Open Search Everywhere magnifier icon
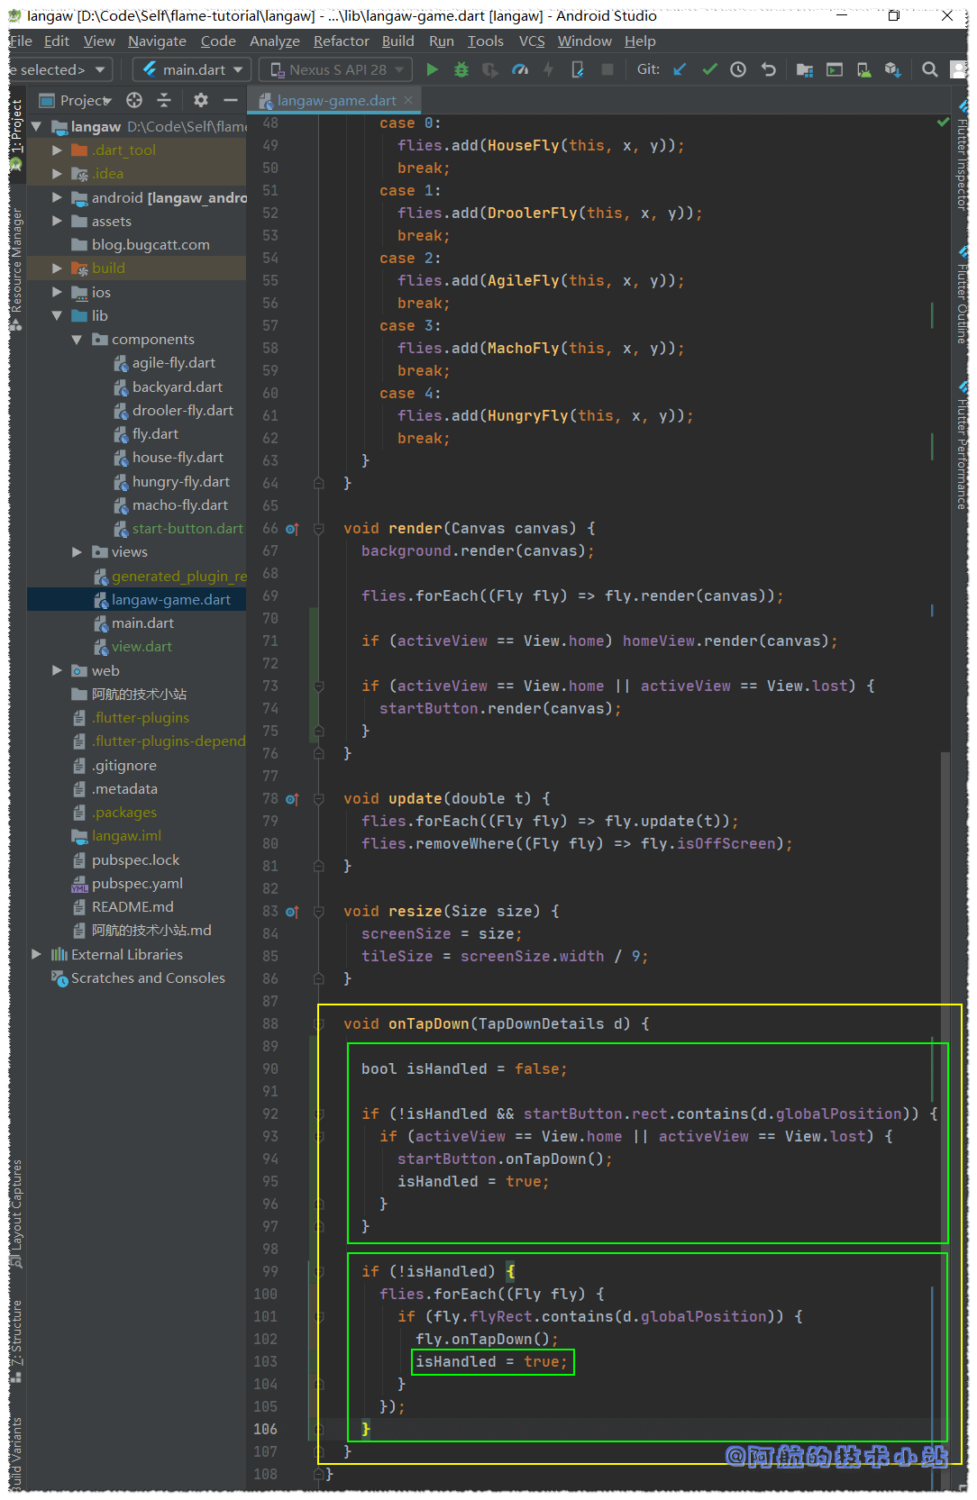 pyautogui.click(x=929, y=70)
